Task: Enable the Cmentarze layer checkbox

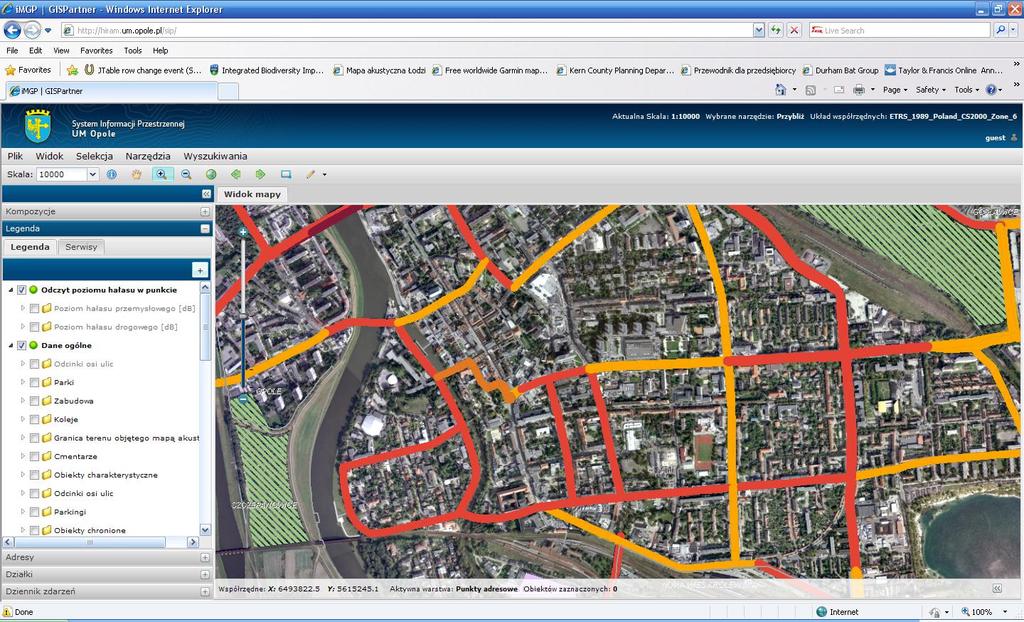Action: pyautogui.click(x=35, y=457)
